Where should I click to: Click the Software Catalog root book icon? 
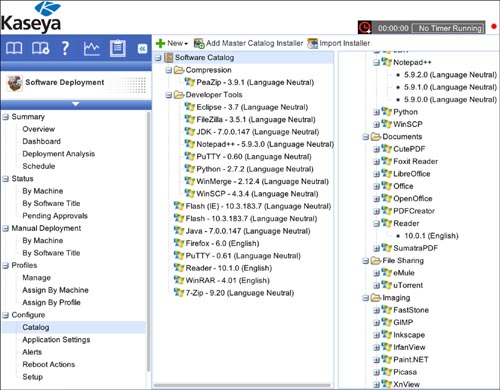(169, 58)
